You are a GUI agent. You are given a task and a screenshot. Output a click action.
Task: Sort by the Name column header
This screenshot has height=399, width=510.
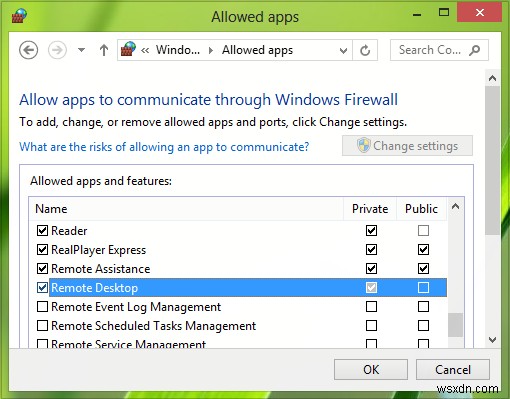(x=186, y=209)
